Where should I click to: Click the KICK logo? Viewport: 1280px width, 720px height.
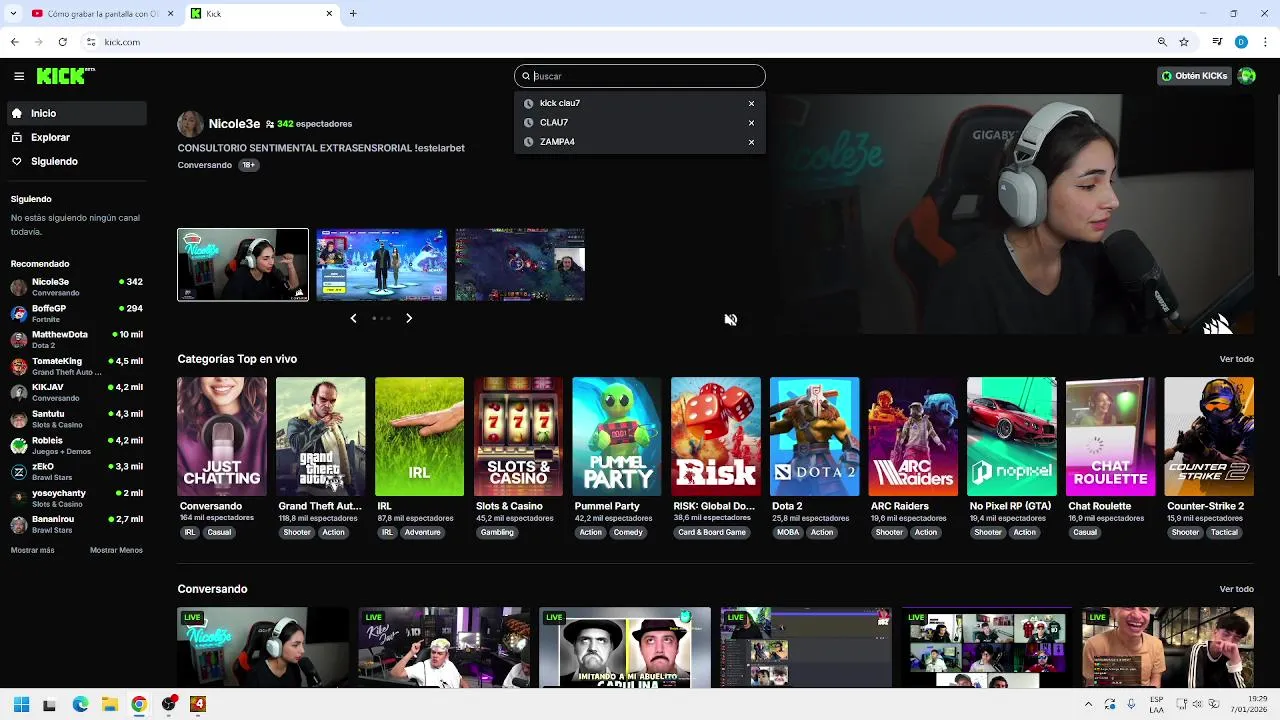coord(65,76)
